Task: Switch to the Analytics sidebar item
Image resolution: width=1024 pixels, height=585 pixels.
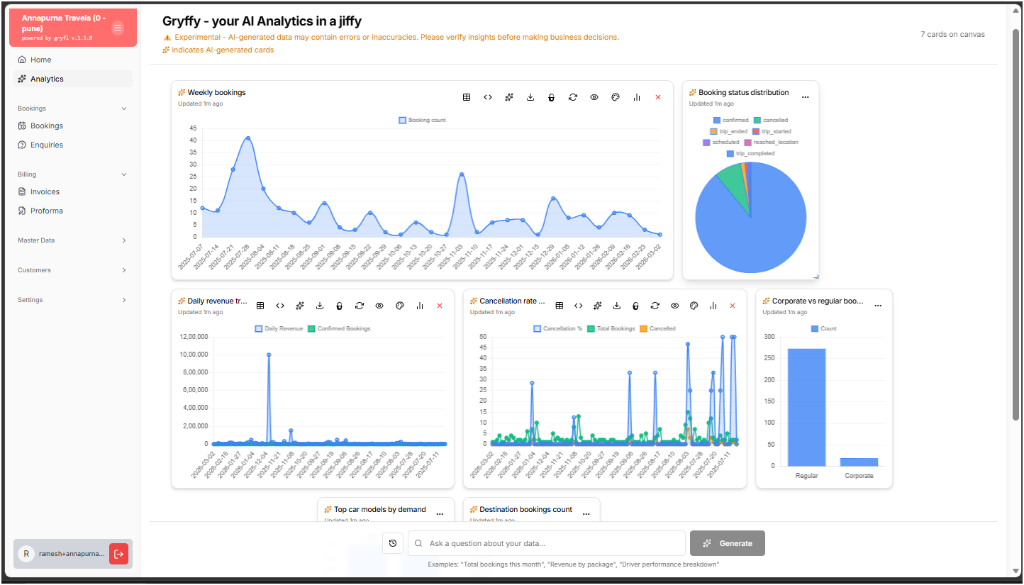Action: (x=45, y=78)
